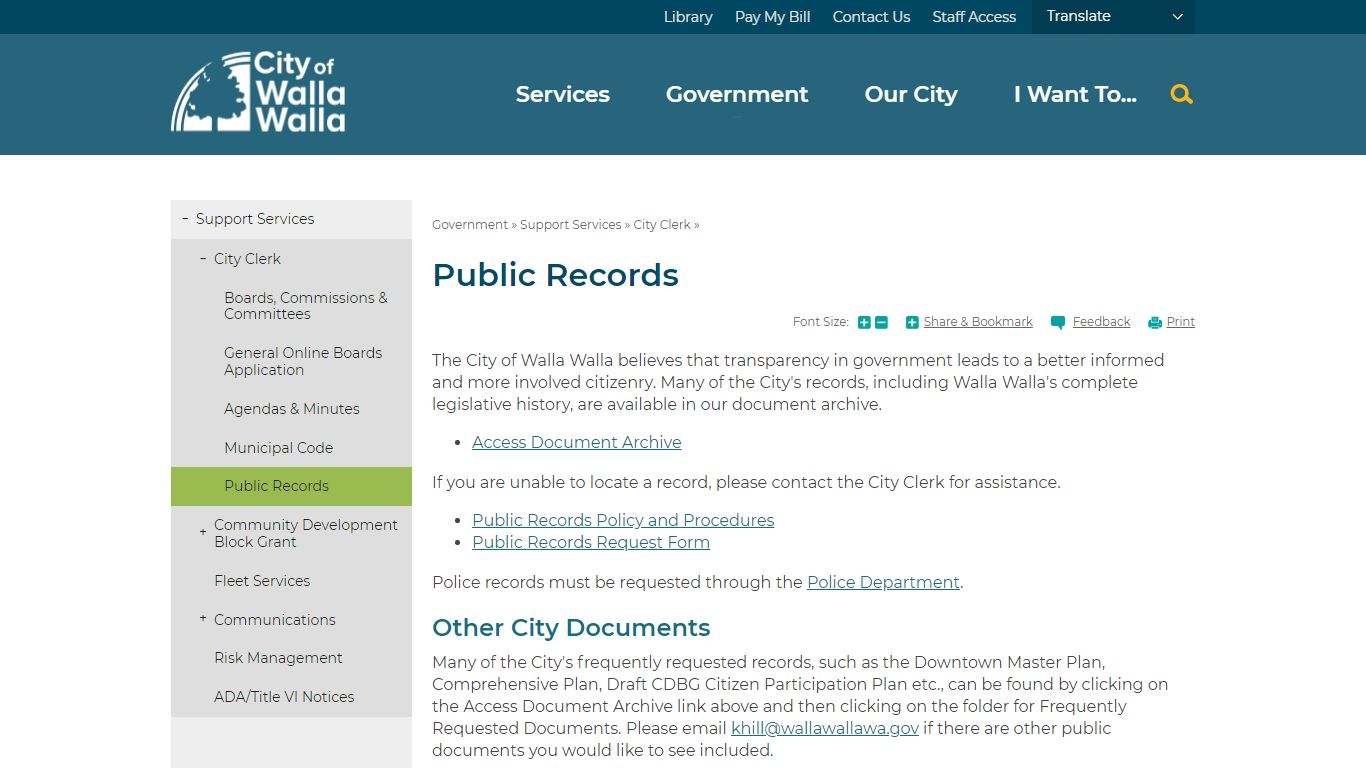Open the Pay My Bill link
1366x768 pixels.
[772, 17]
